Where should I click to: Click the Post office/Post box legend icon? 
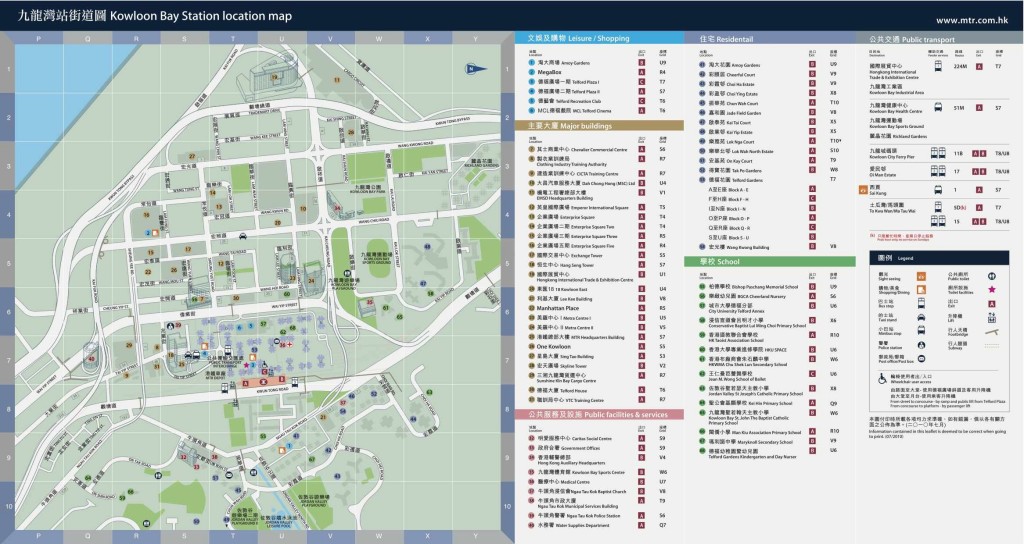(x=921, y=359)
